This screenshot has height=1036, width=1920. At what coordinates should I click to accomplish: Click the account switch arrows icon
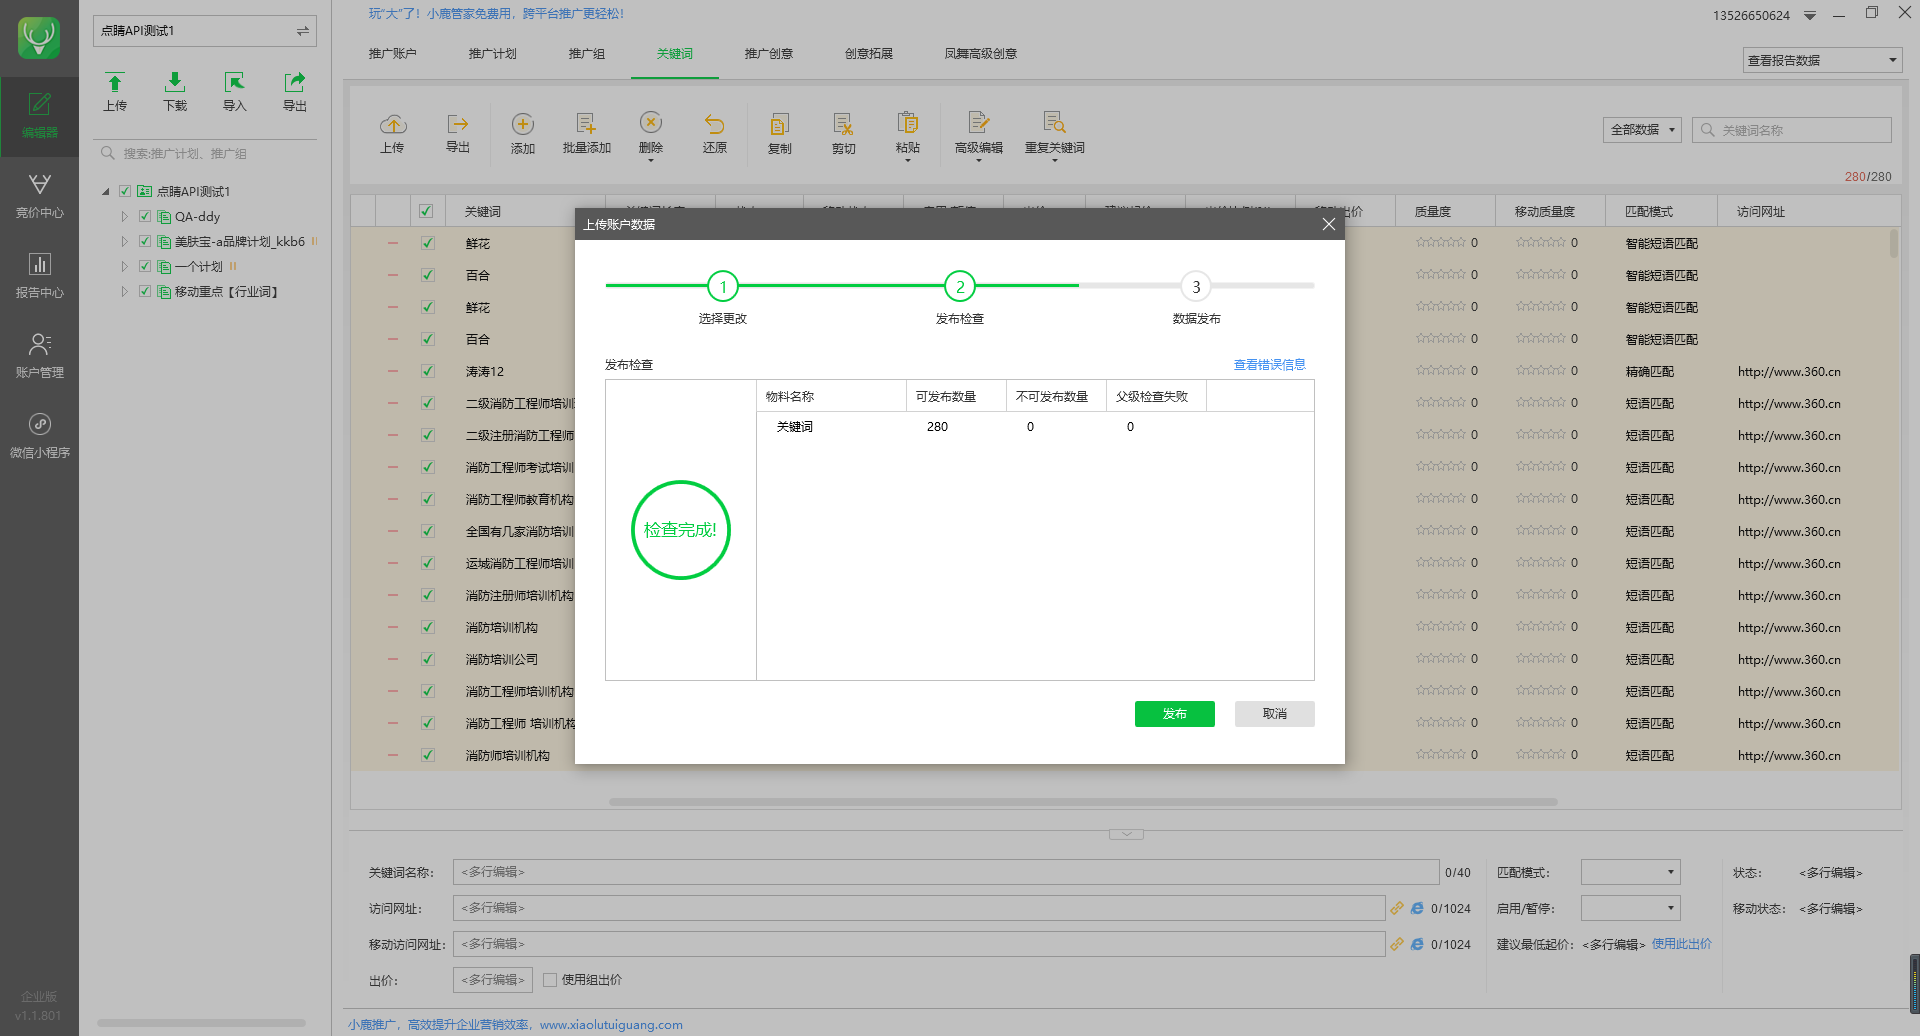(x=302, y=31)
